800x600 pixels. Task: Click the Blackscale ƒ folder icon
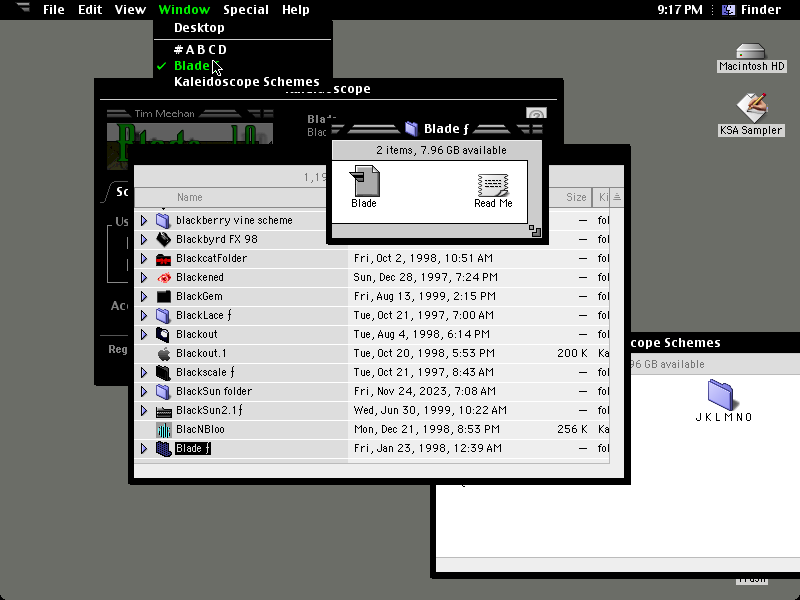[163, 372]
